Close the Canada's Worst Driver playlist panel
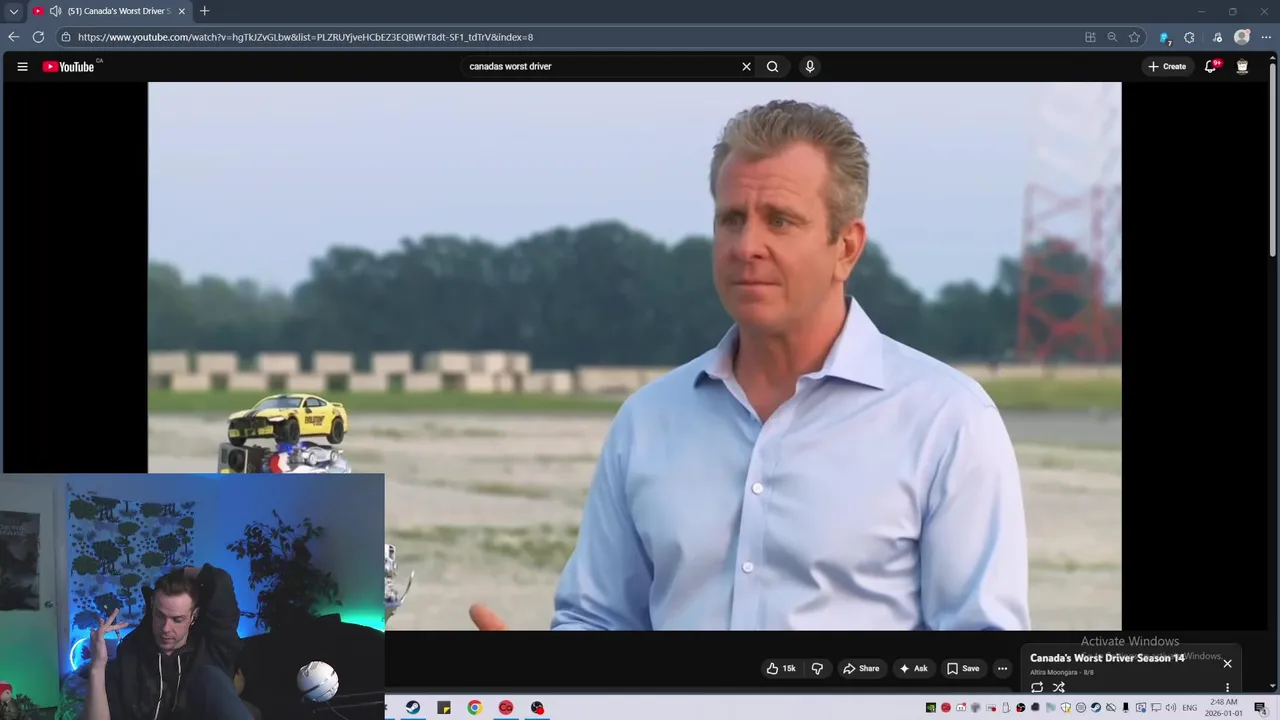The image size is (1280, 720). tap(1227, 663)
